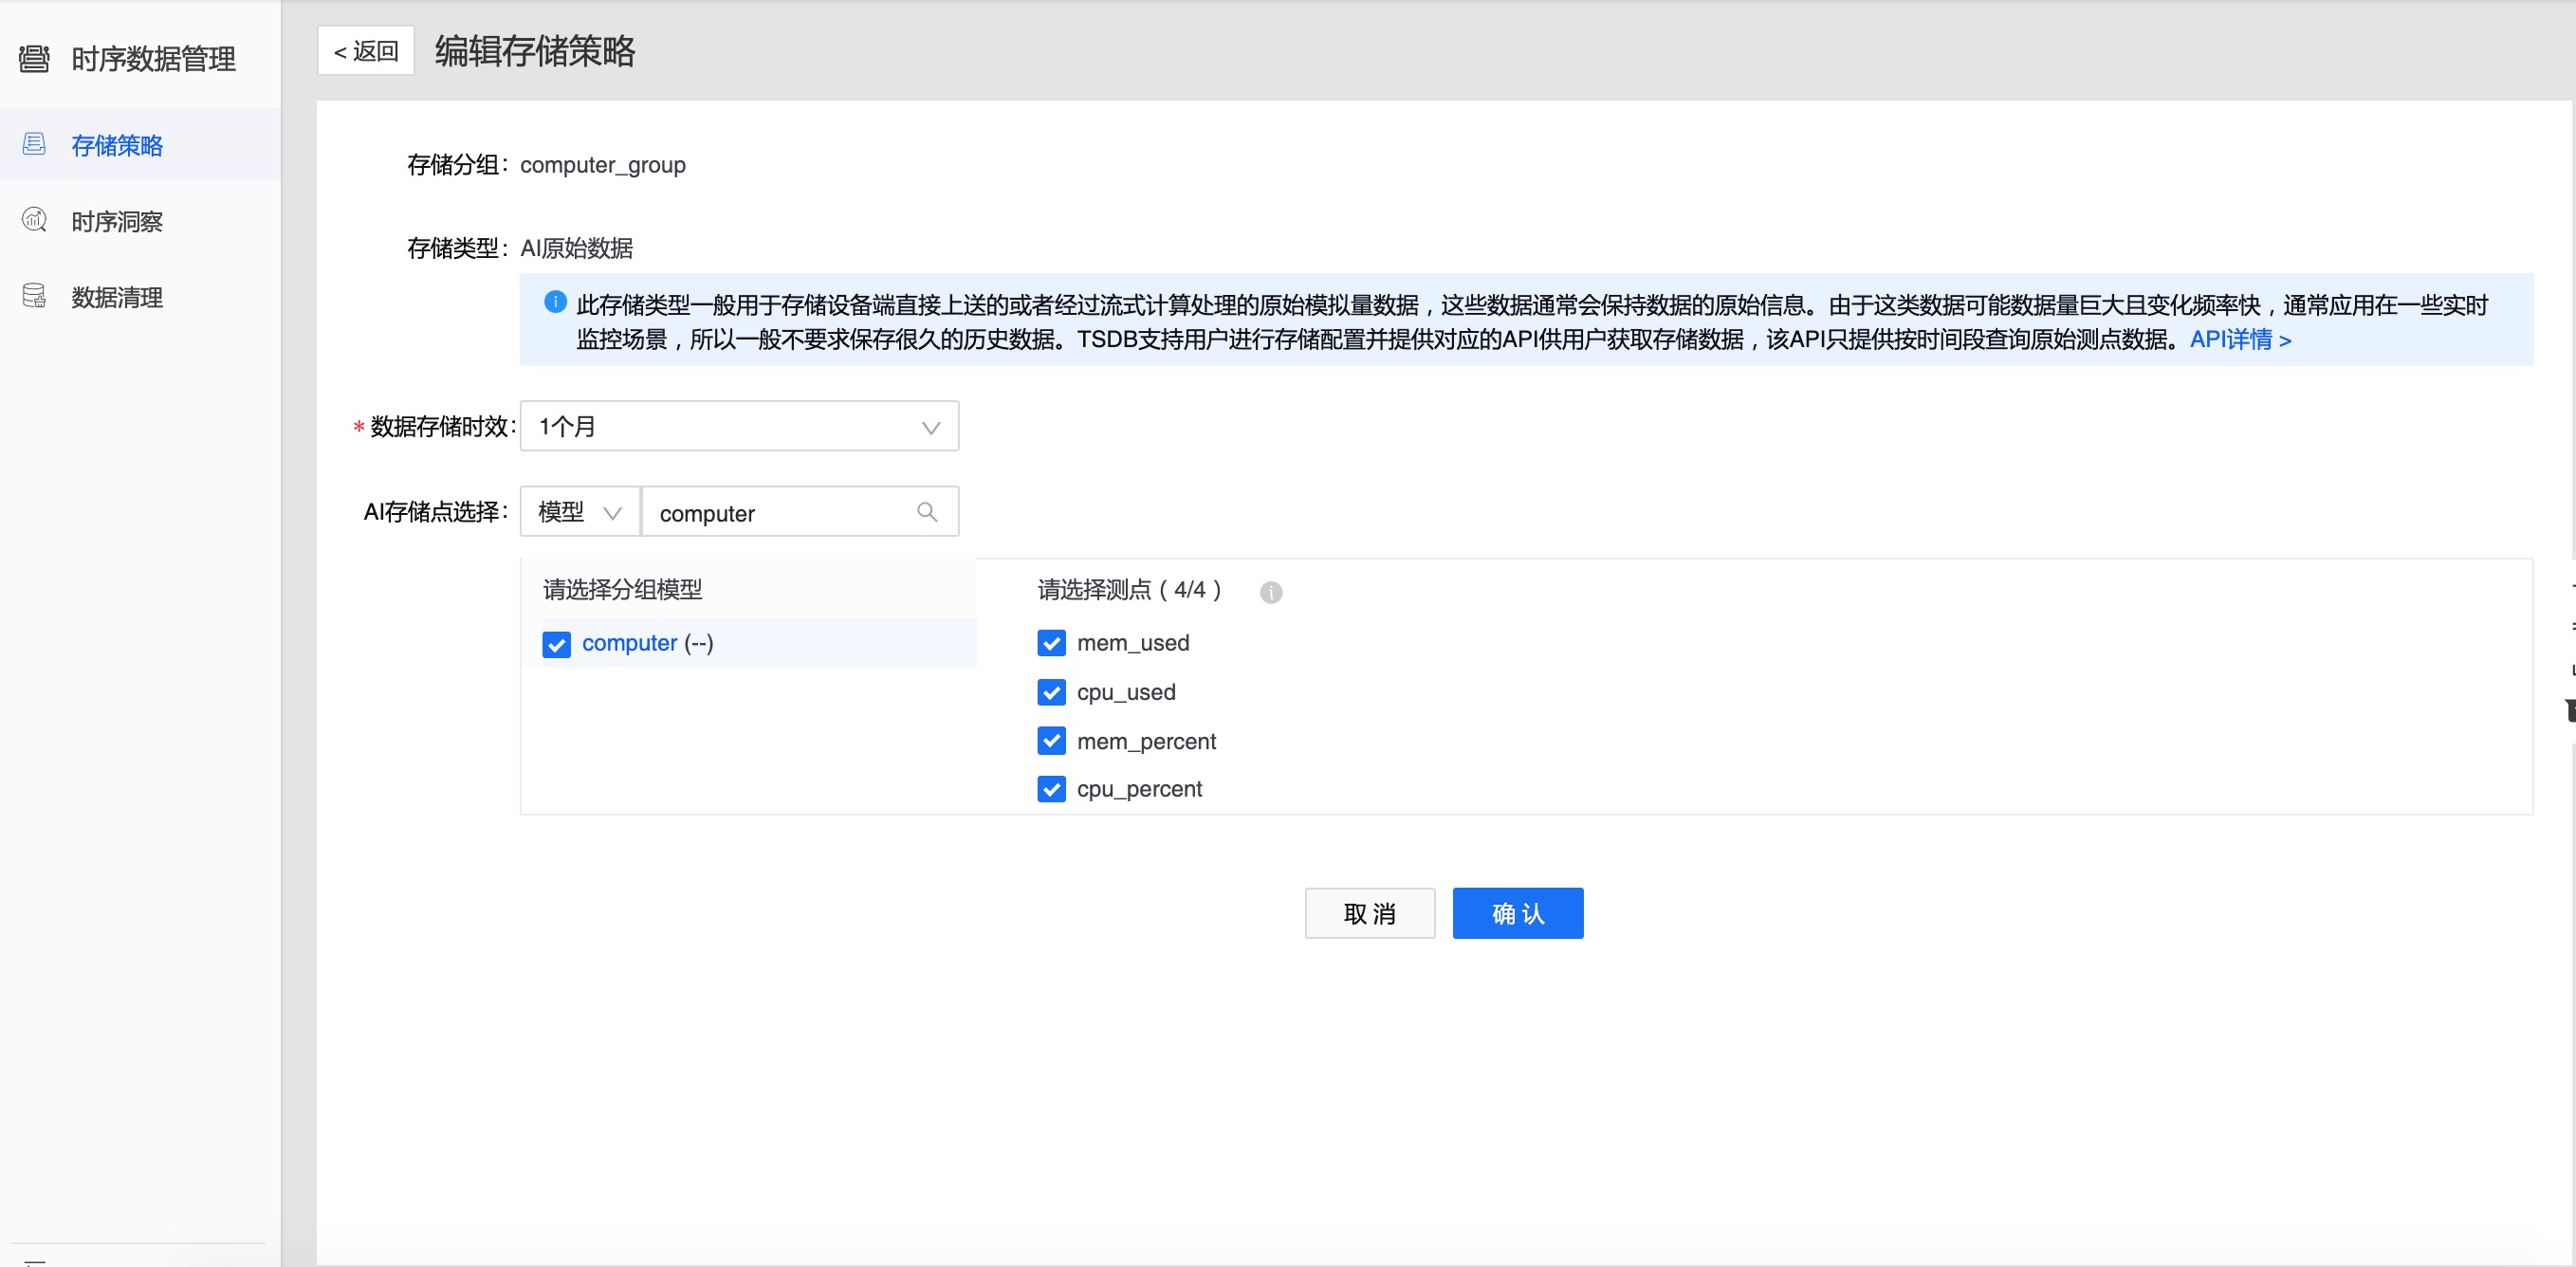Click the 取消 cancel button
Screen dimensions: 2576x1267
pyautogui.click(x=1370, y=913)
